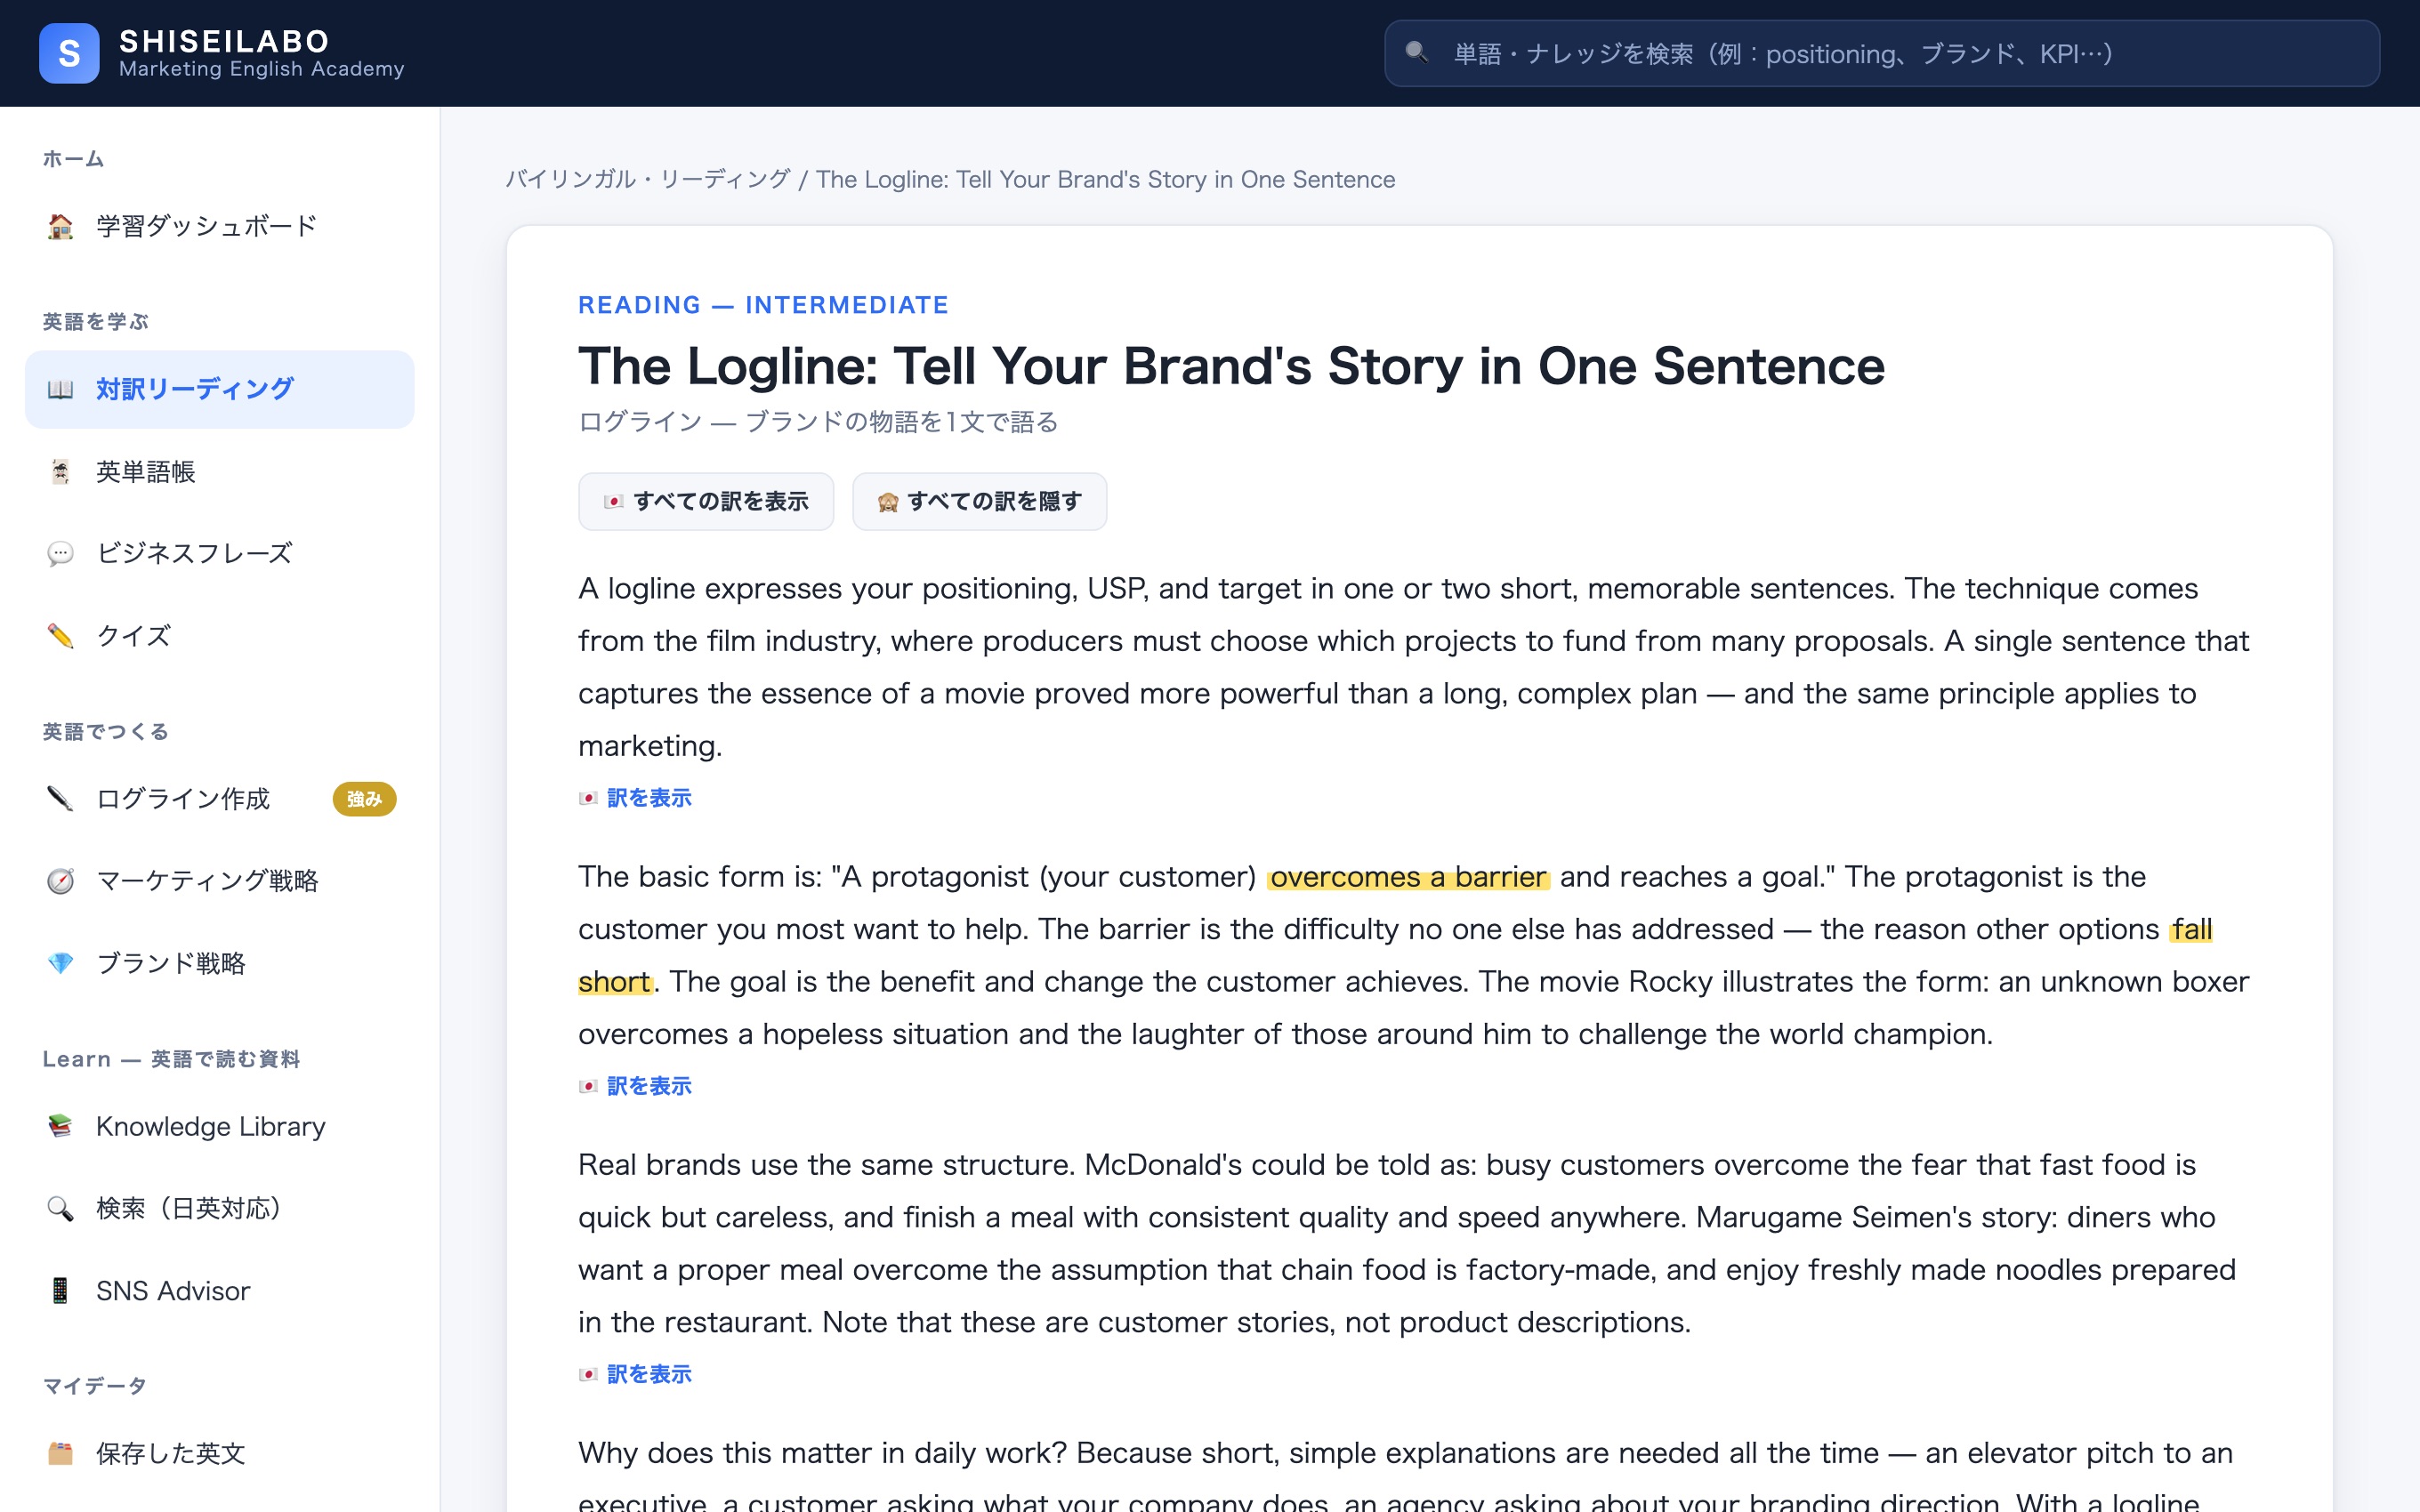Click the ビジネスフレーズ speech bubble icon
Viewport: 2420px width, 1512px height.
tap(60, 553)
